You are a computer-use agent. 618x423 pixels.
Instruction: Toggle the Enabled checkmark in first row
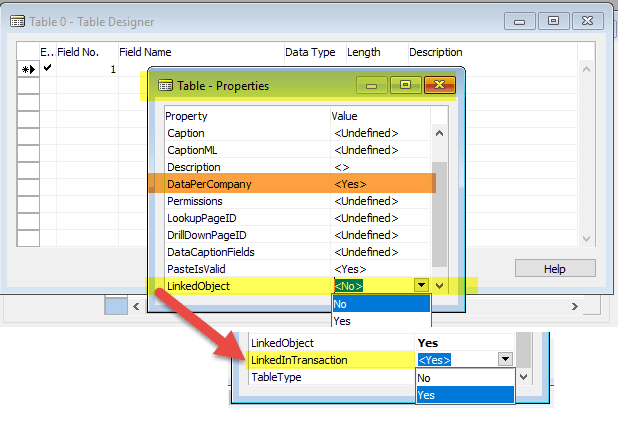[x=46, y=69]
